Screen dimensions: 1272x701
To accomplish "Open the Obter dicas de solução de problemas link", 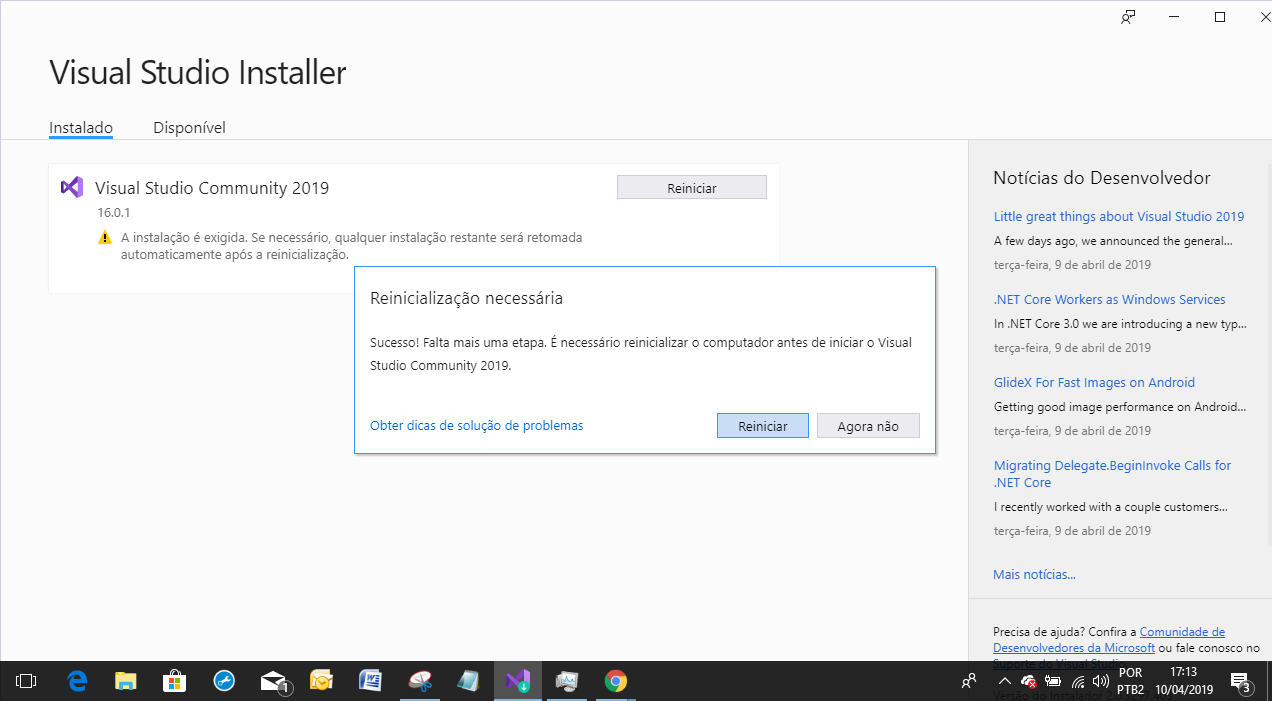I will pyautogui.click(x=476, y=425).
